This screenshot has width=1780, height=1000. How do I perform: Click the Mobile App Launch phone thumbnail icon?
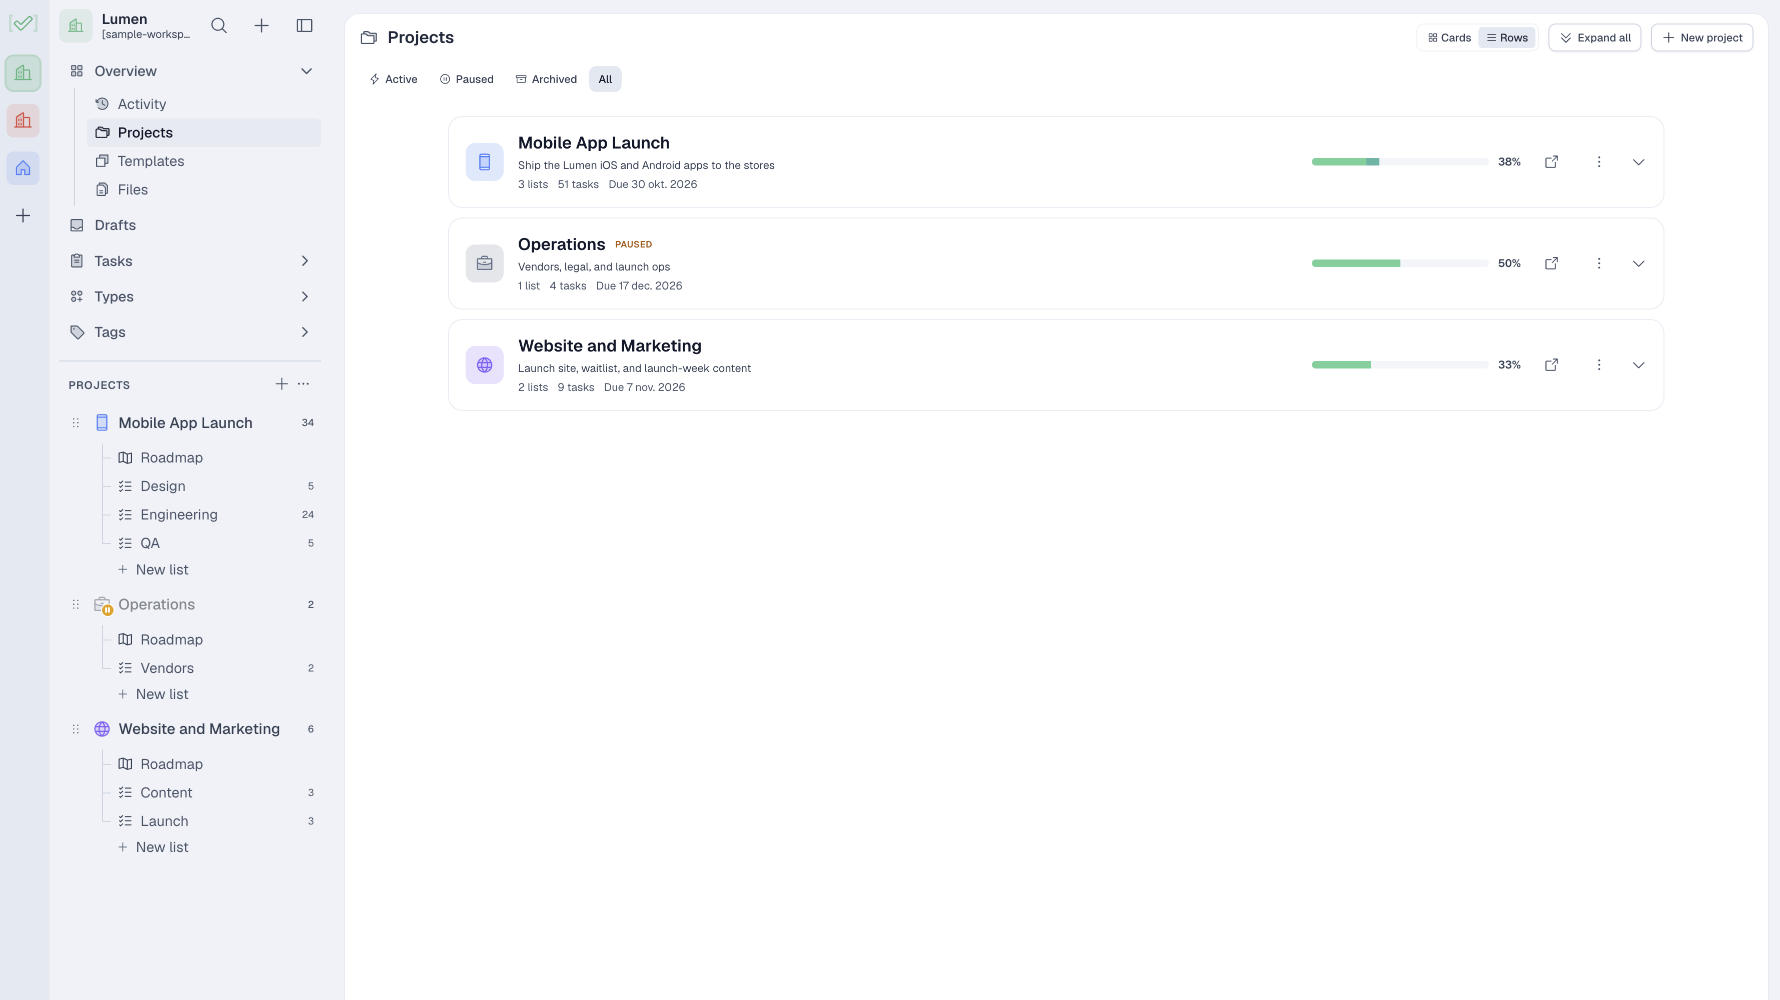click(485, 162)
